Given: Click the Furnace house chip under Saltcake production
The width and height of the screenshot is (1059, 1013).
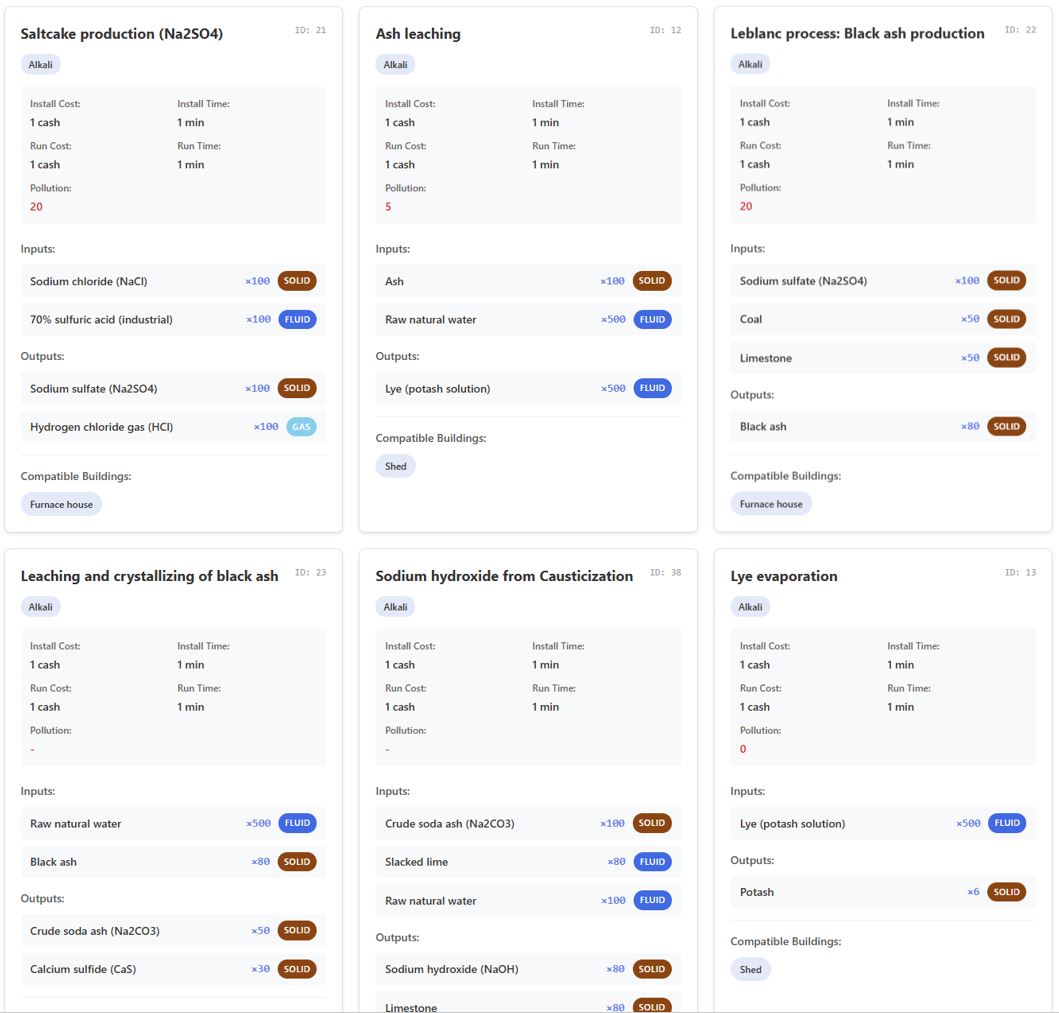Looking at the screenshot, I should click(x=61, y=504).
